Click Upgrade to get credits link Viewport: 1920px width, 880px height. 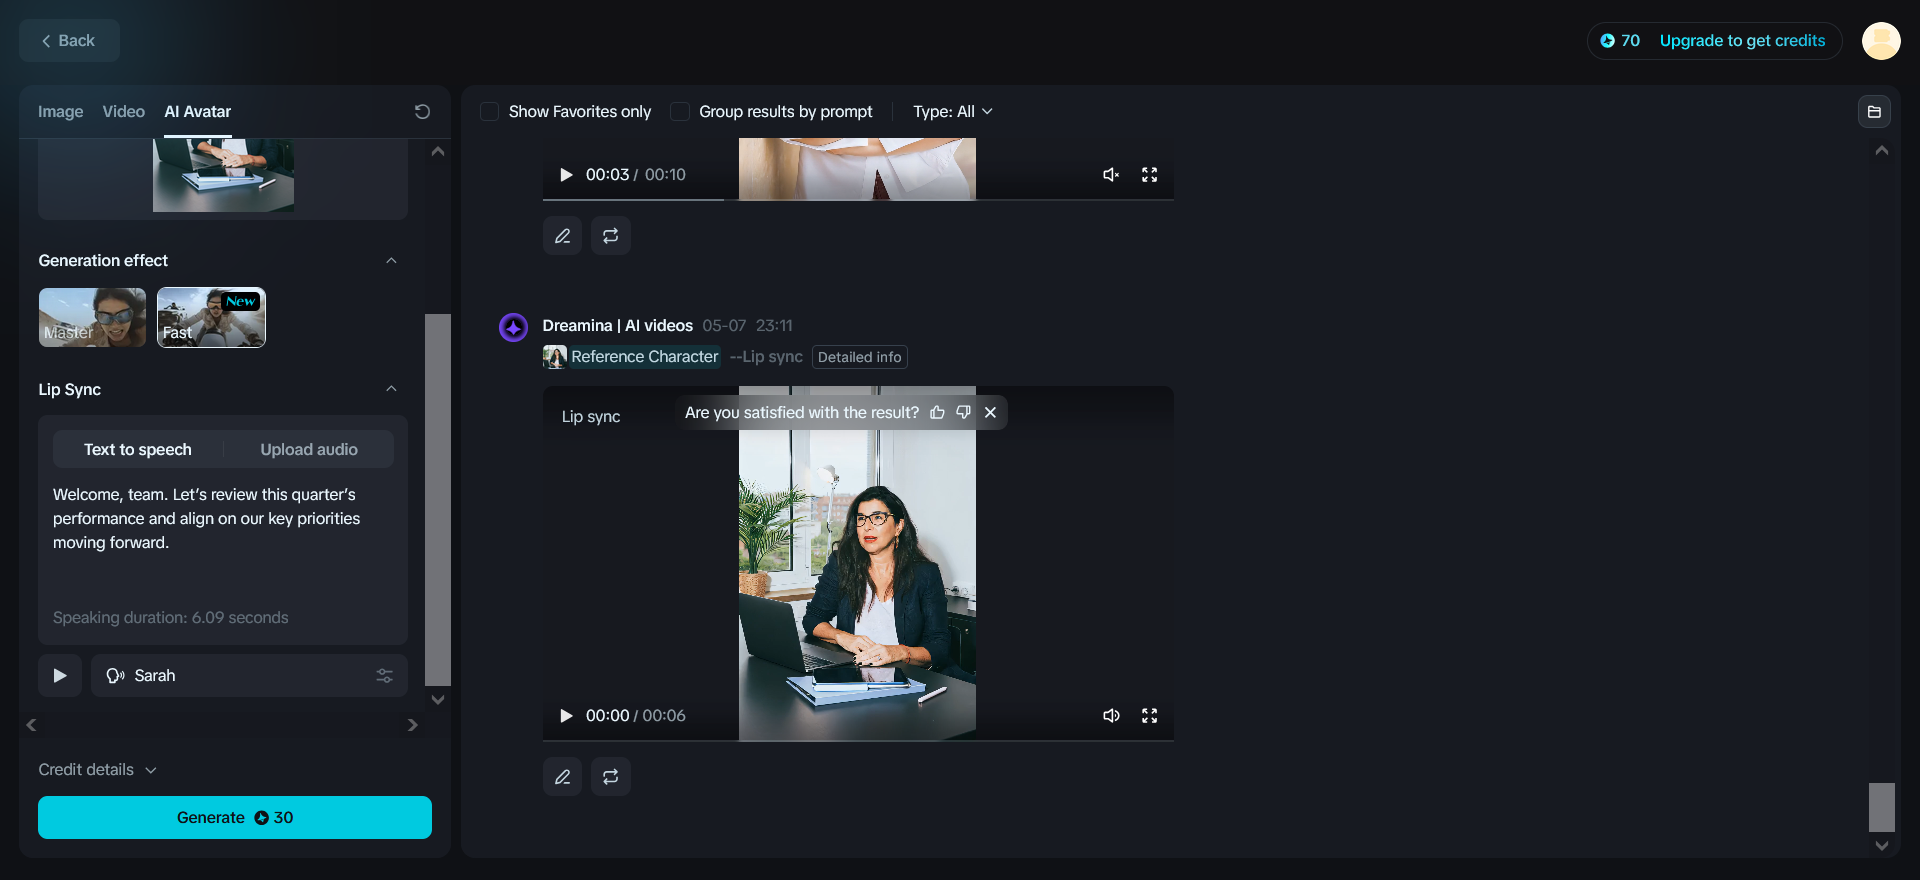1742,41
